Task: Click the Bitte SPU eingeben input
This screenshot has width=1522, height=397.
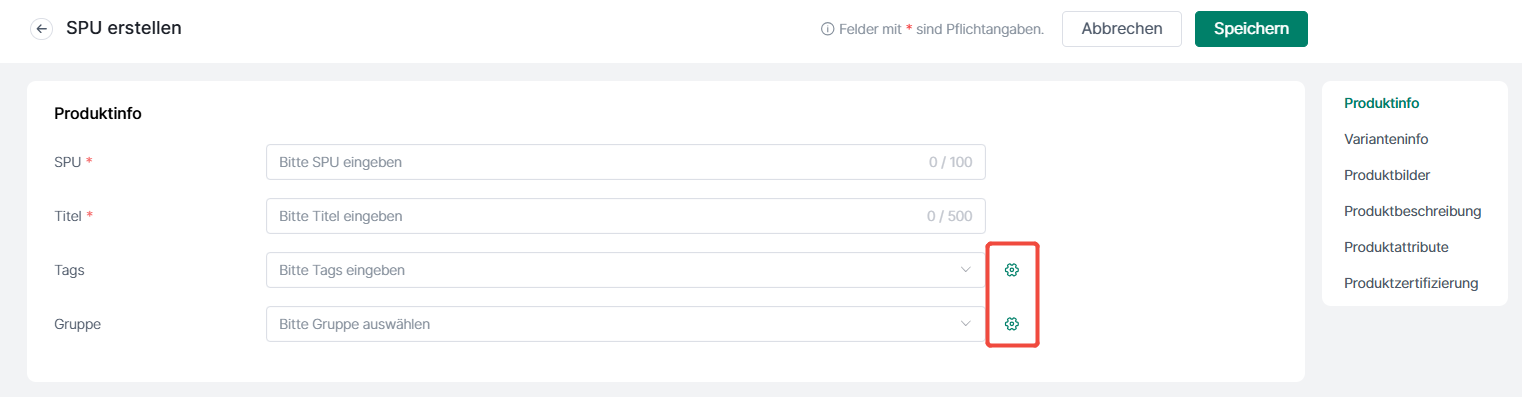Action: (626, 162)
